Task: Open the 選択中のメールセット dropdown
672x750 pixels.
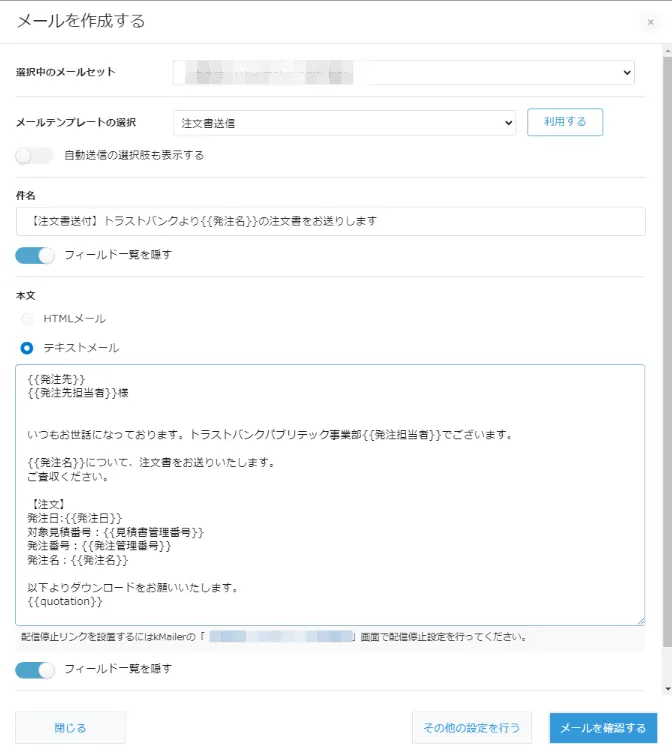Action: click(403, 72)
